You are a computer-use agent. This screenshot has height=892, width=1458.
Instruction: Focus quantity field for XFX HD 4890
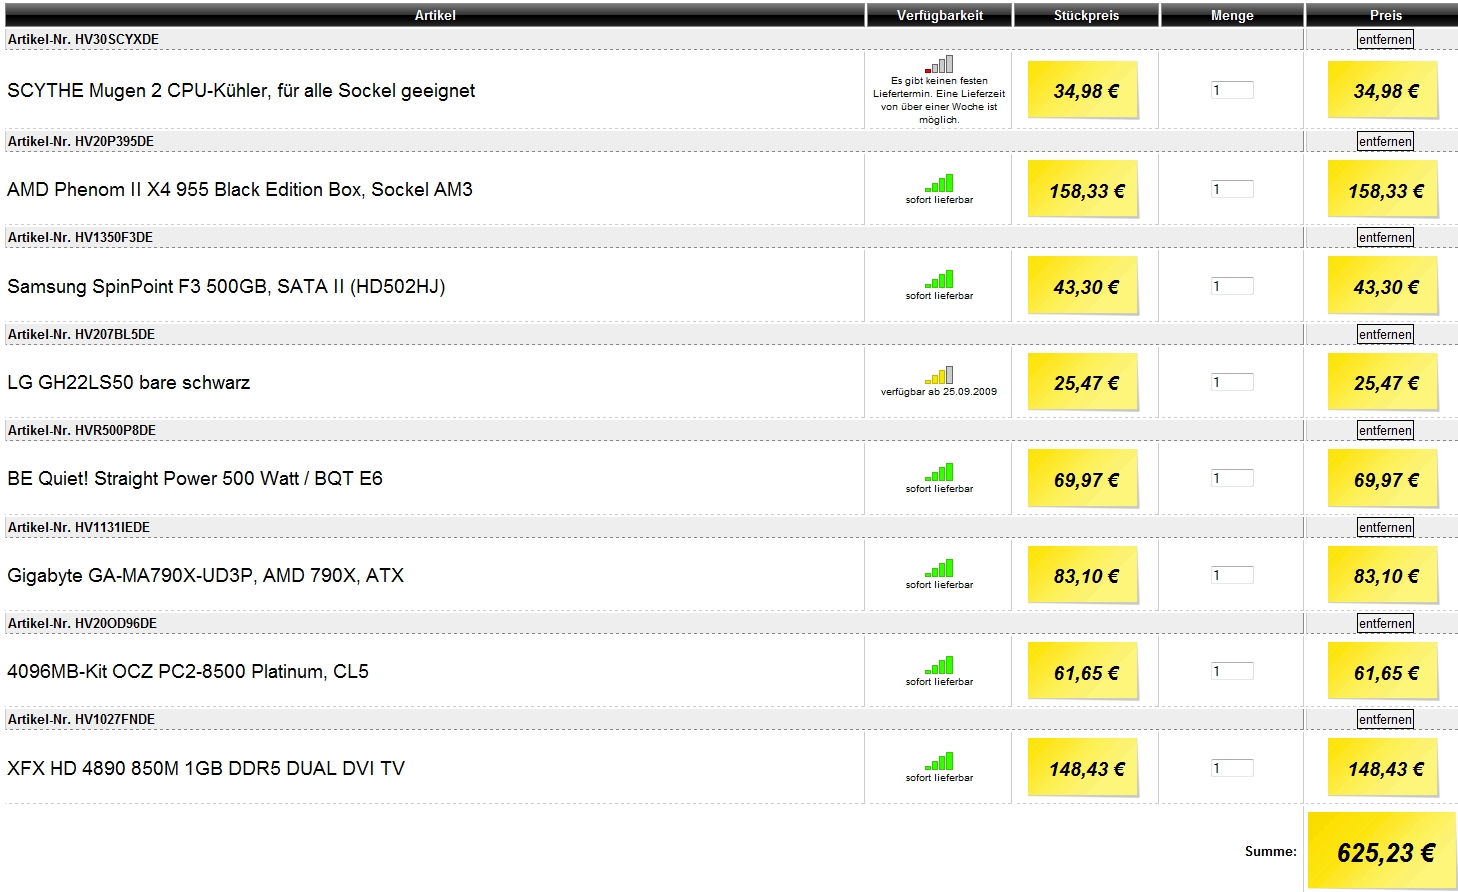tap(1232, 768)
